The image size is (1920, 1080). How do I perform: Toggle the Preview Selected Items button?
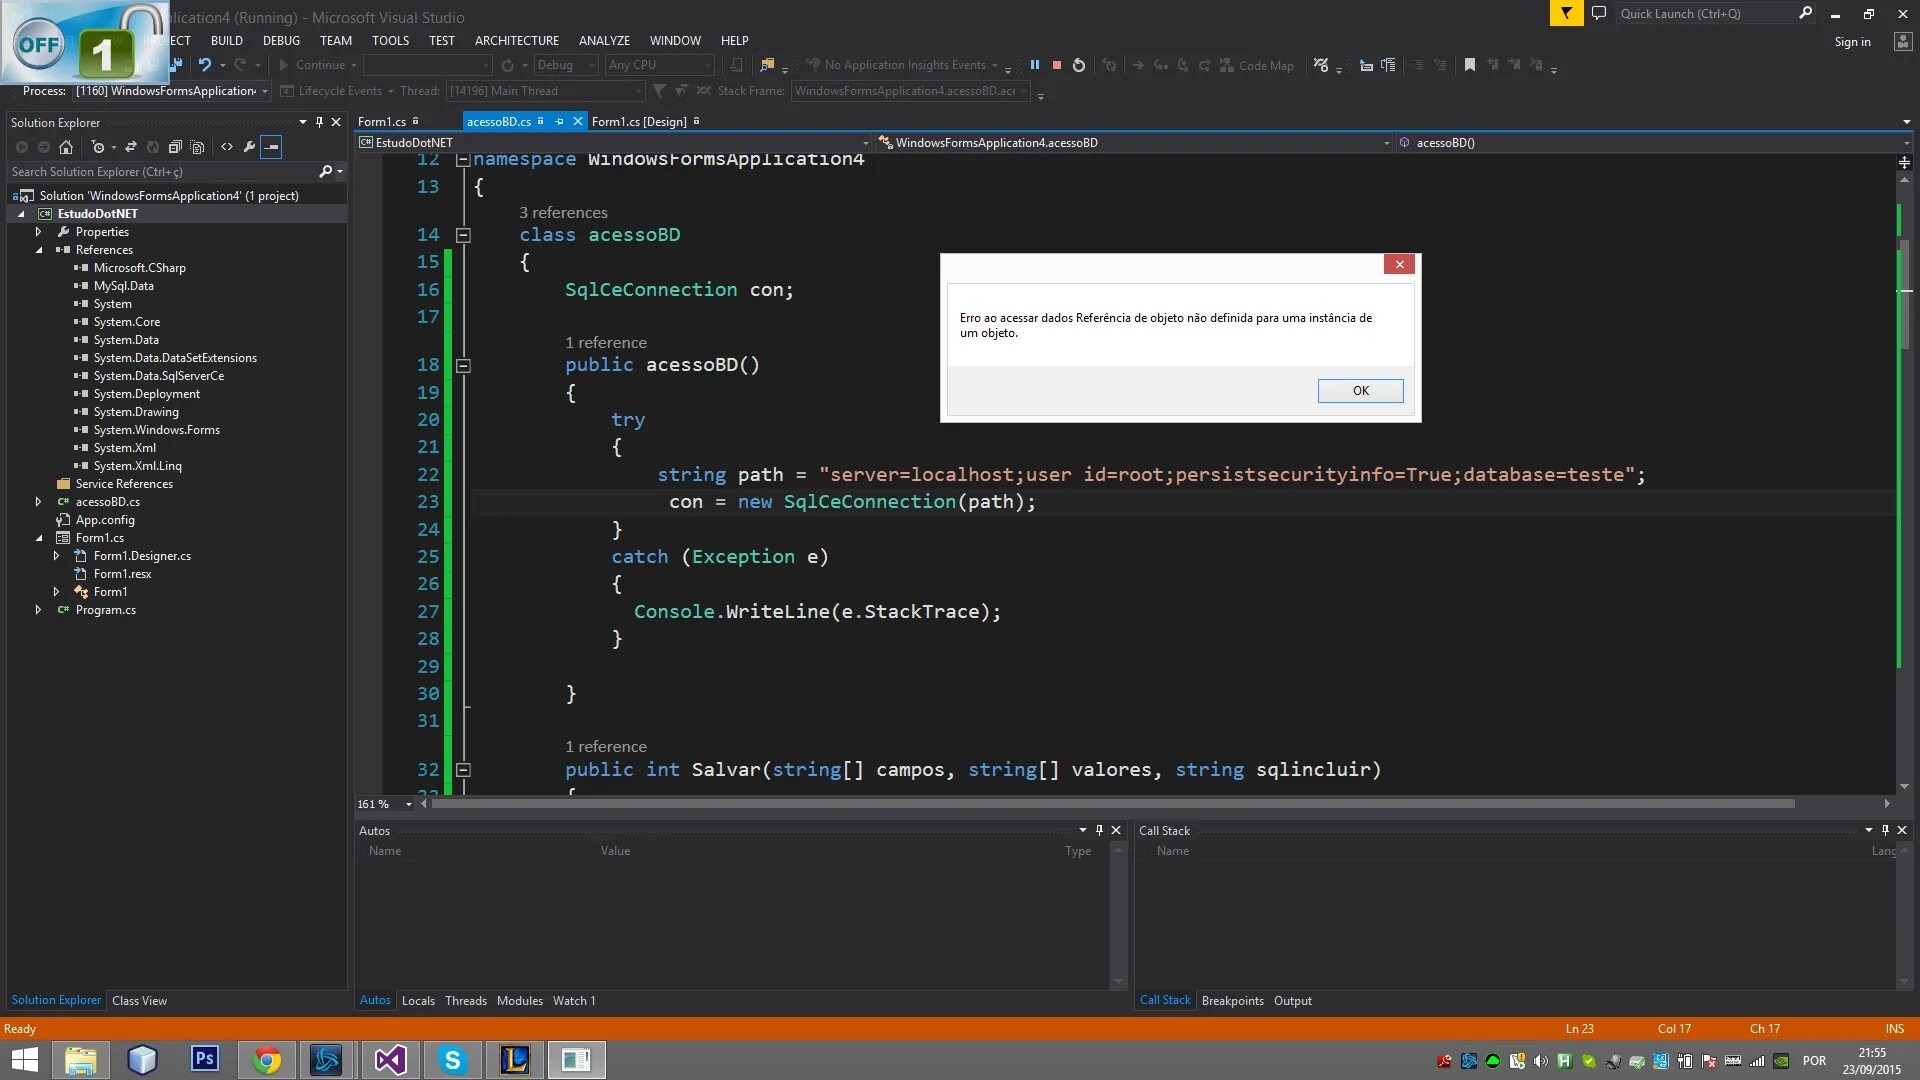[x=271, y=147]
